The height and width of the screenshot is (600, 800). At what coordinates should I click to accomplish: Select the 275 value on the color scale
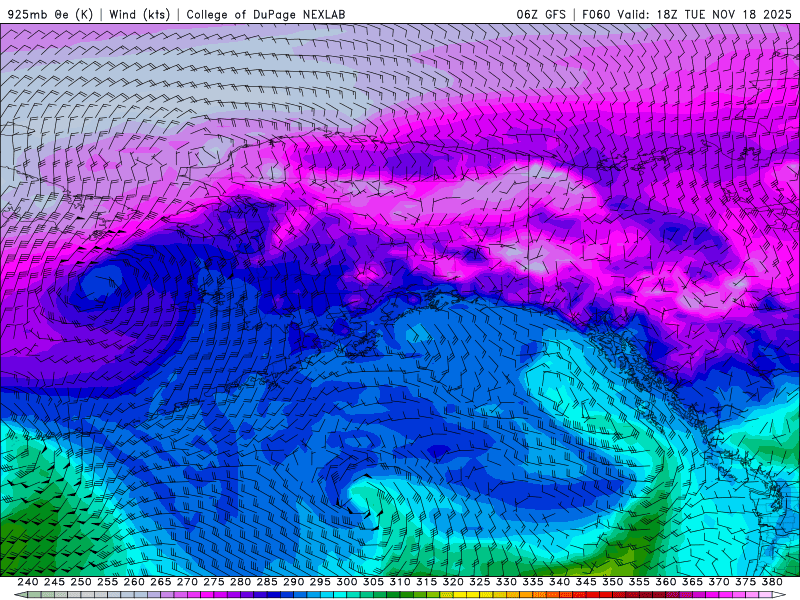[x=214, y=582]
